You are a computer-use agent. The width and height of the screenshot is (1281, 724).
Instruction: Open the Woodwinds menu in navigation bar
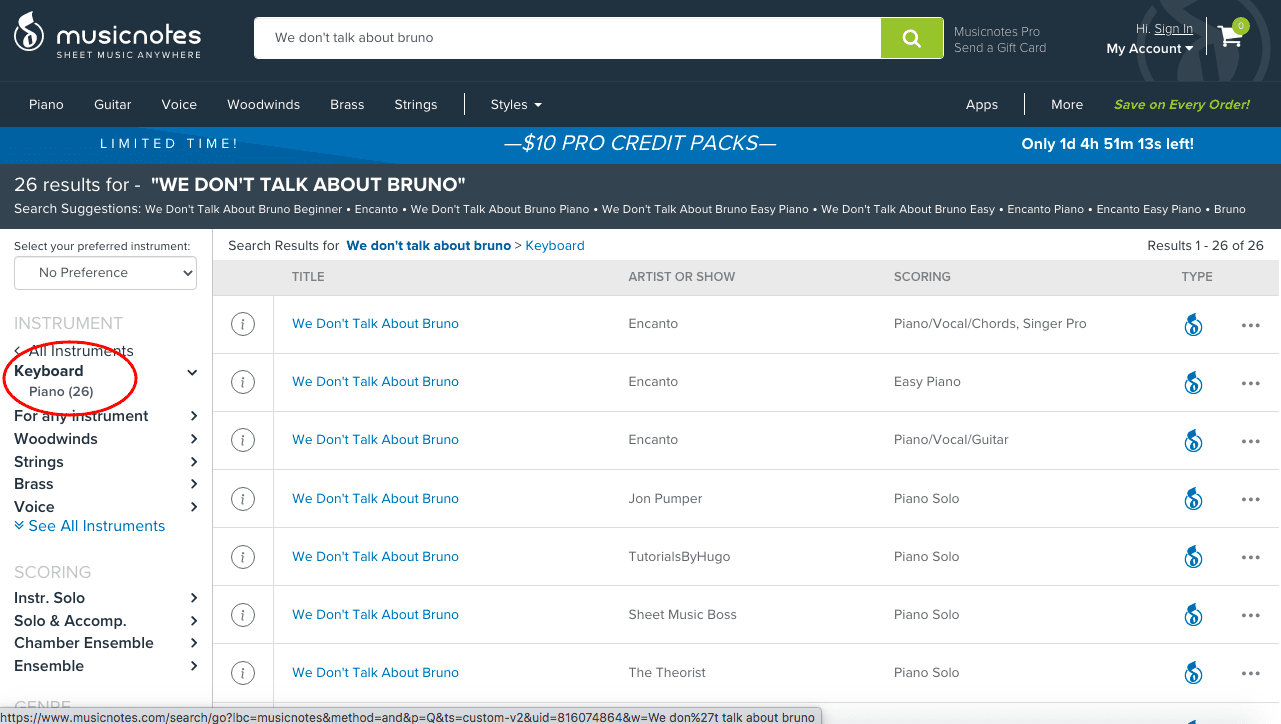[264, 105]
